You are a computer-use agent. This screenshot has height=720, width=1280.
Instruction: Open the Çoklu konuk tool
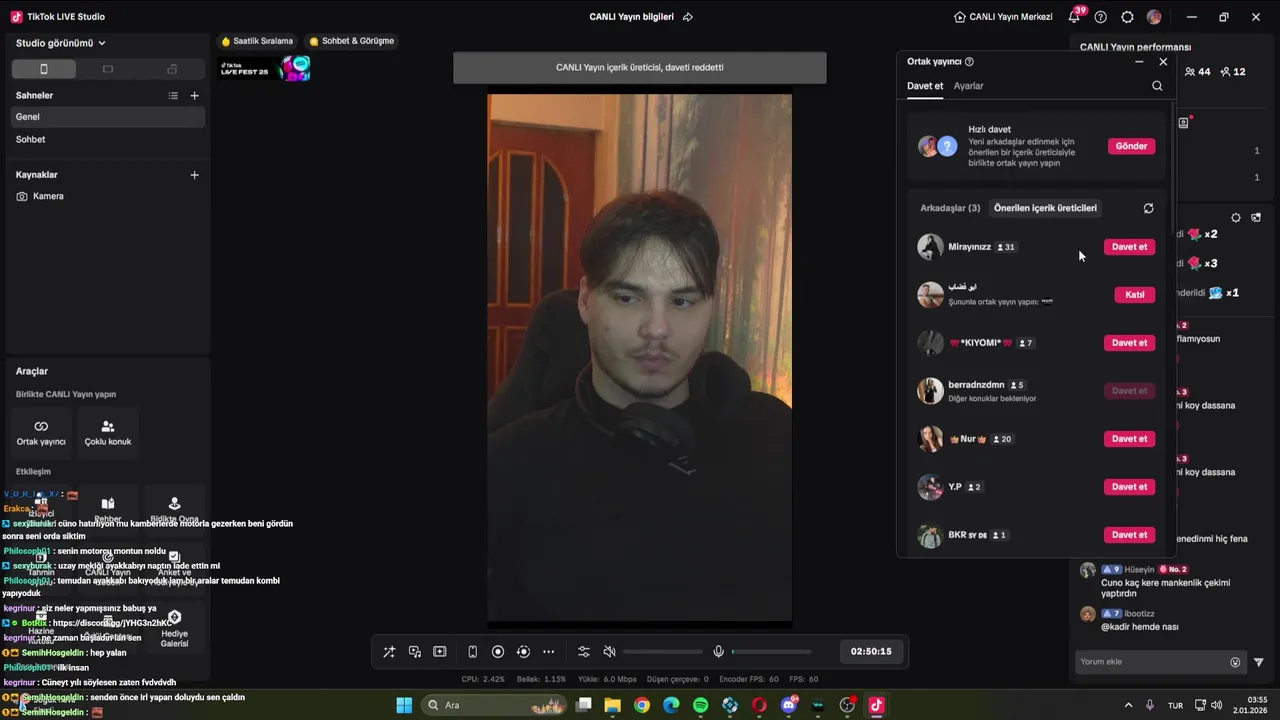click(x=108, y=432)
